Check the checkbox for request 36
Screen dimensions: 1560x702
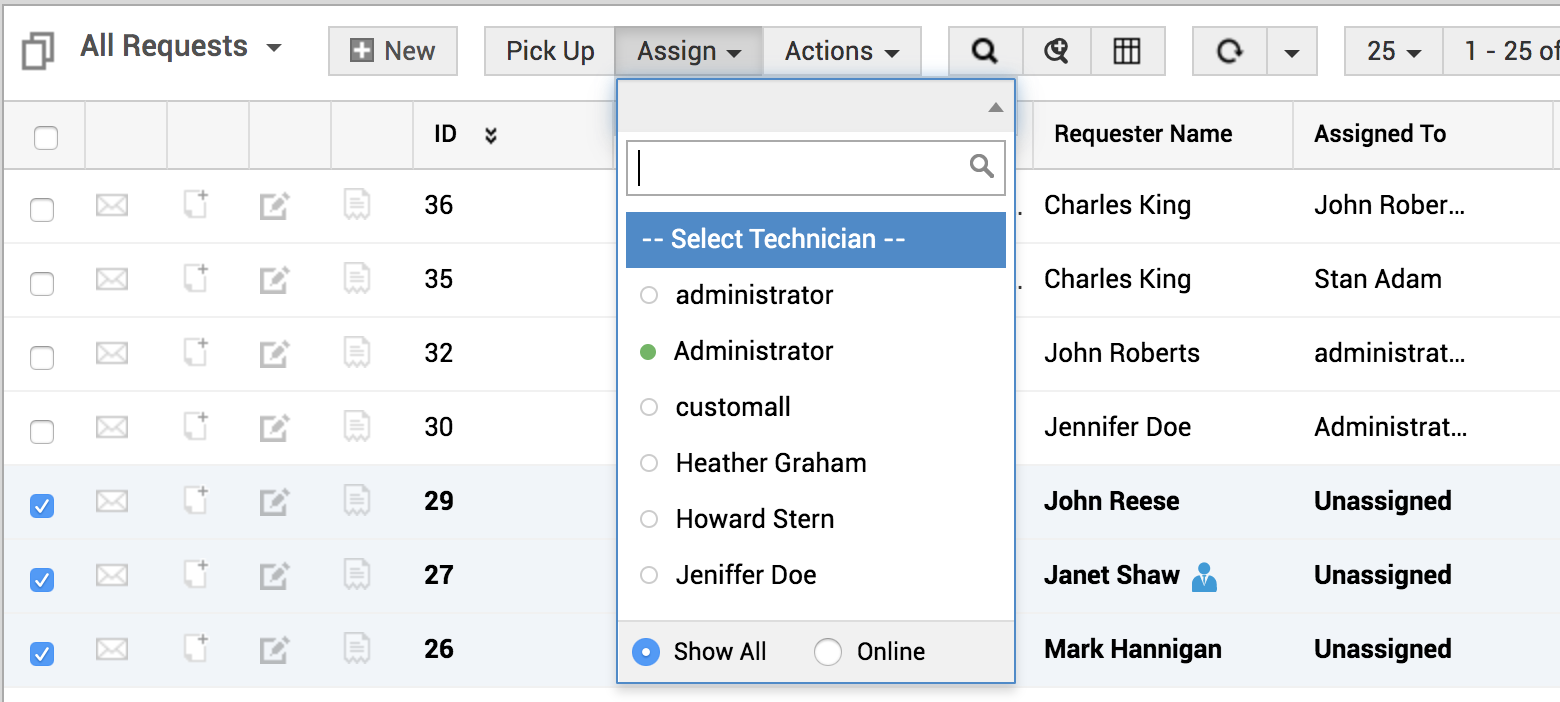click(x=42, y=210)
